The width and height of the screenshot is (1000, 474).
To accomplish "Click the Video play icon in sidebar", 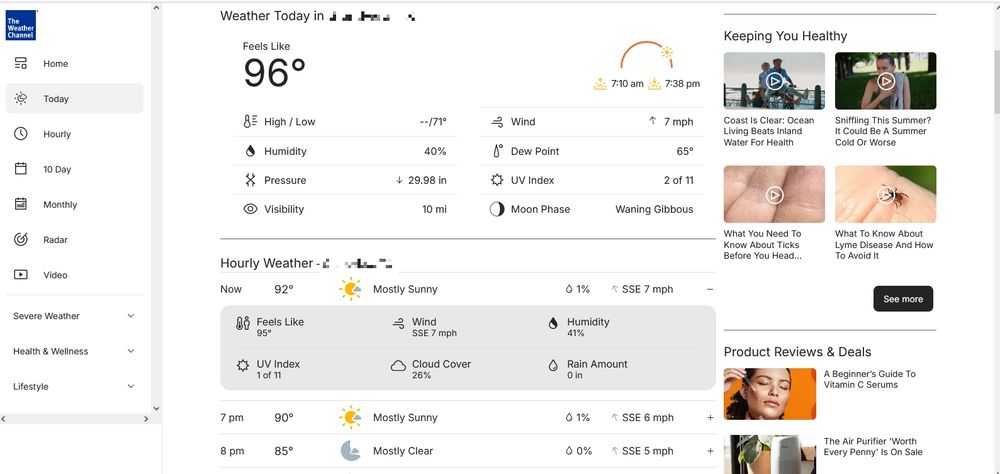I will (x=20, y=274).
